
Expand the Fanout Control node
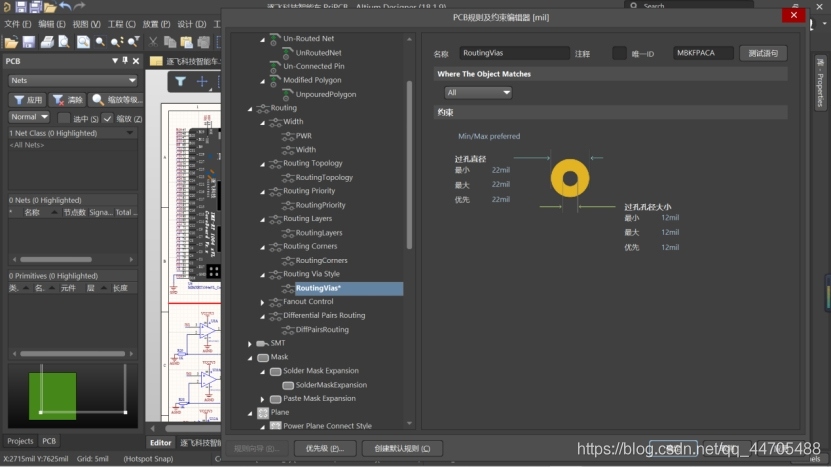click(262, 302)
